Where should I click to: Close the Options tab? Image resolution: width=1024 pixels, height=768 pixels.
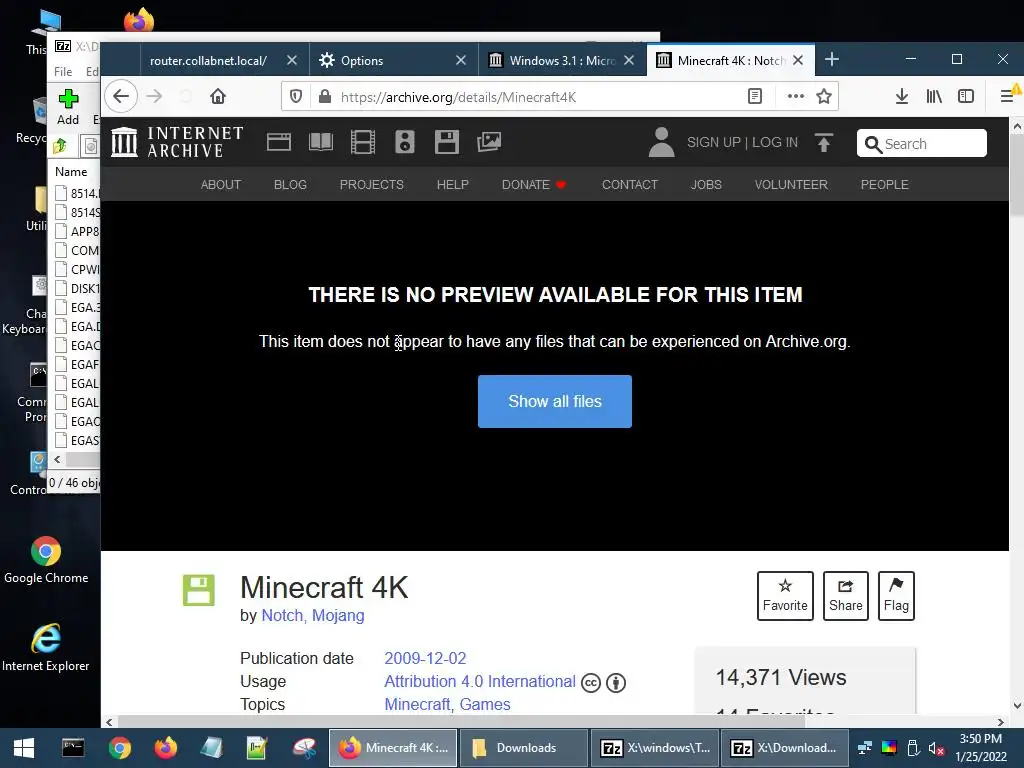point(461,61)
